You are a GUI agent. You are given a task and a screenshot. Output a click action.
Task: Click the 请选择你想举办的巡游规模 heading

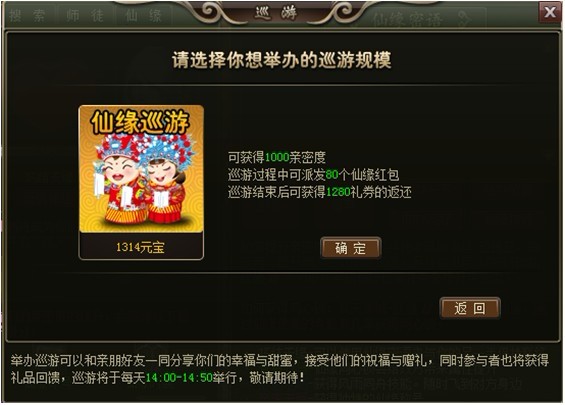[x=281, y=60]
